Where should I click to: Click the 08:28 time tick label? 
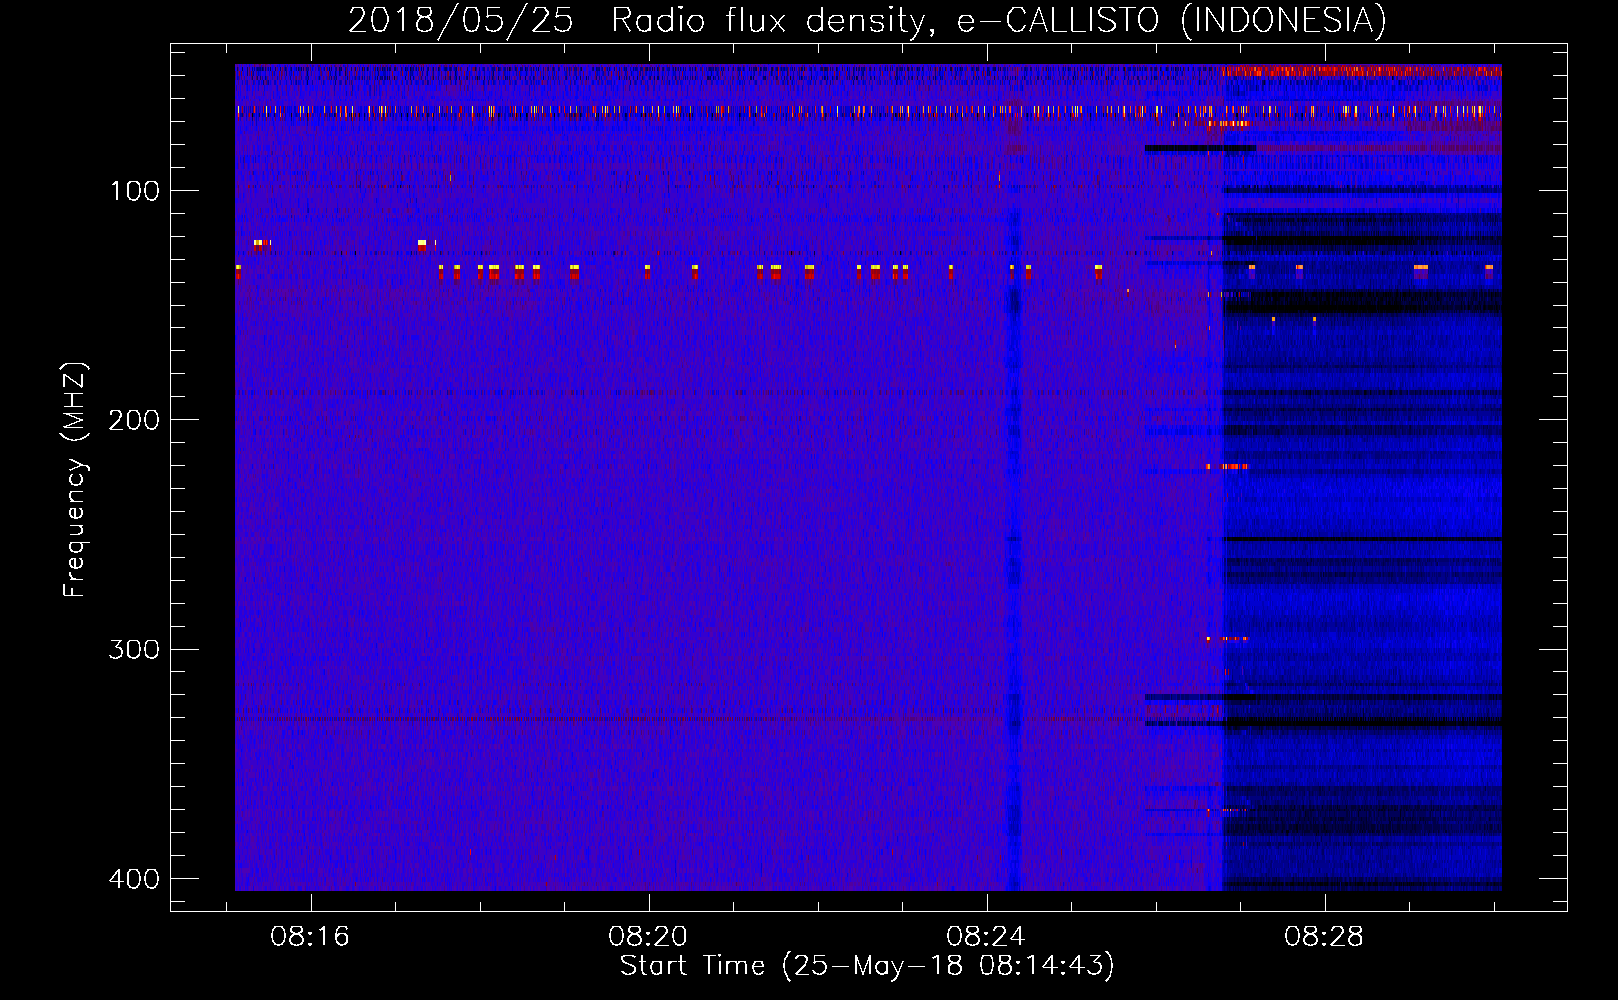[1324, 936]
